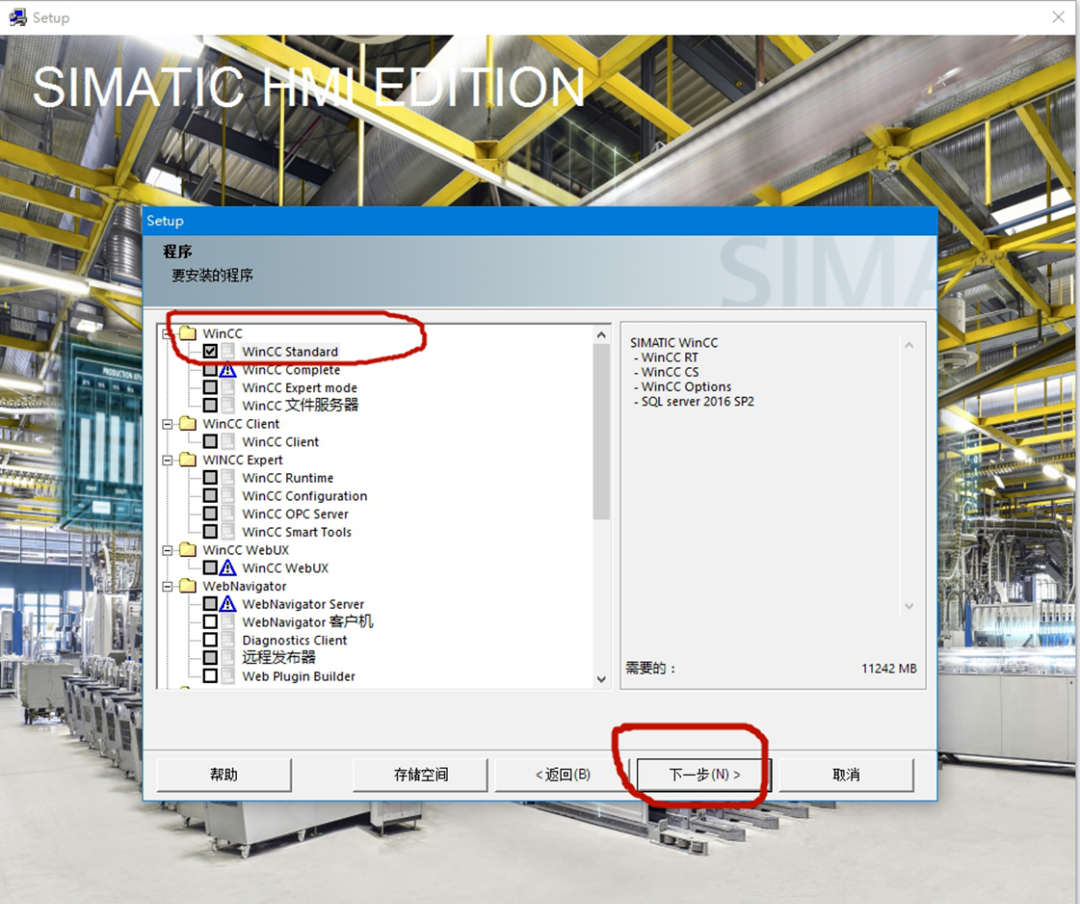Select the WinCC Complete tree label
The height and width of the screenshot is (904, 1080).
291,370
